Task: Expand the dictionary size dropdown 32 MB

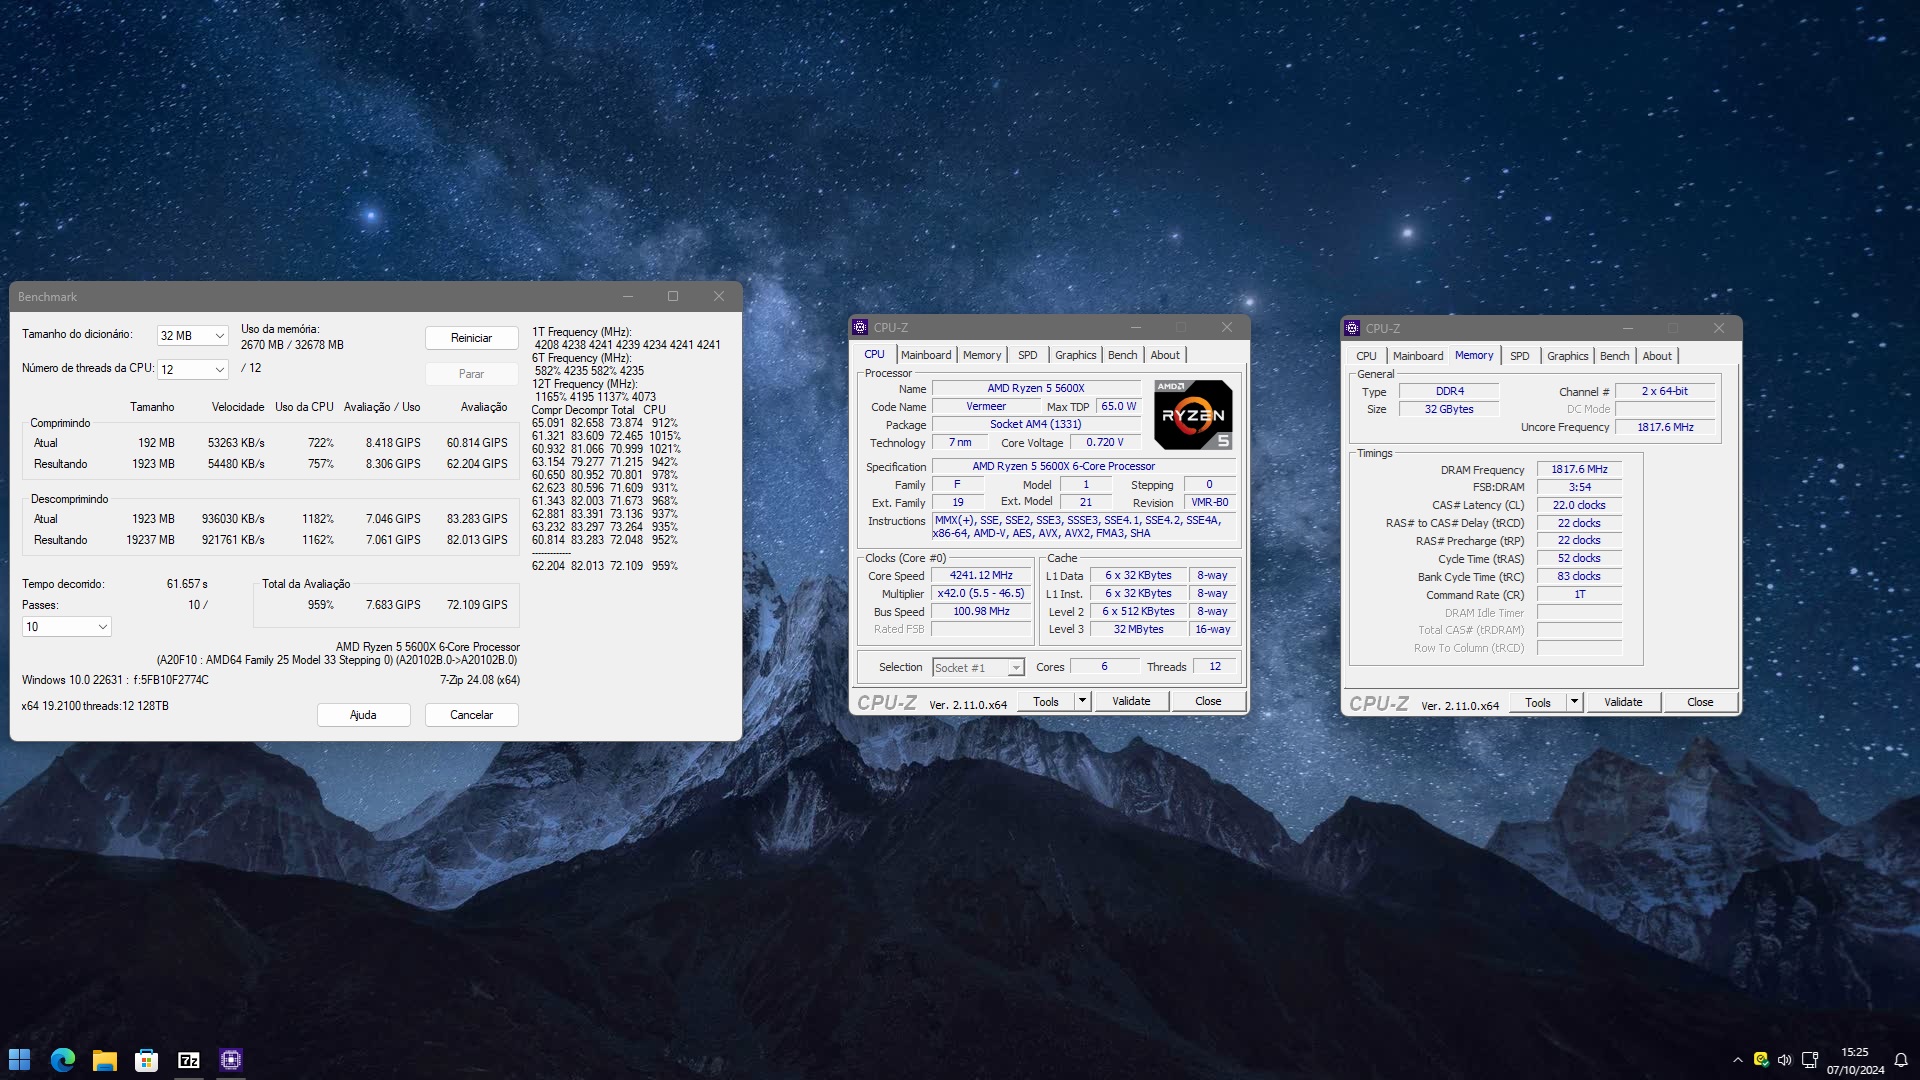Action: click(x=193, y=336)
